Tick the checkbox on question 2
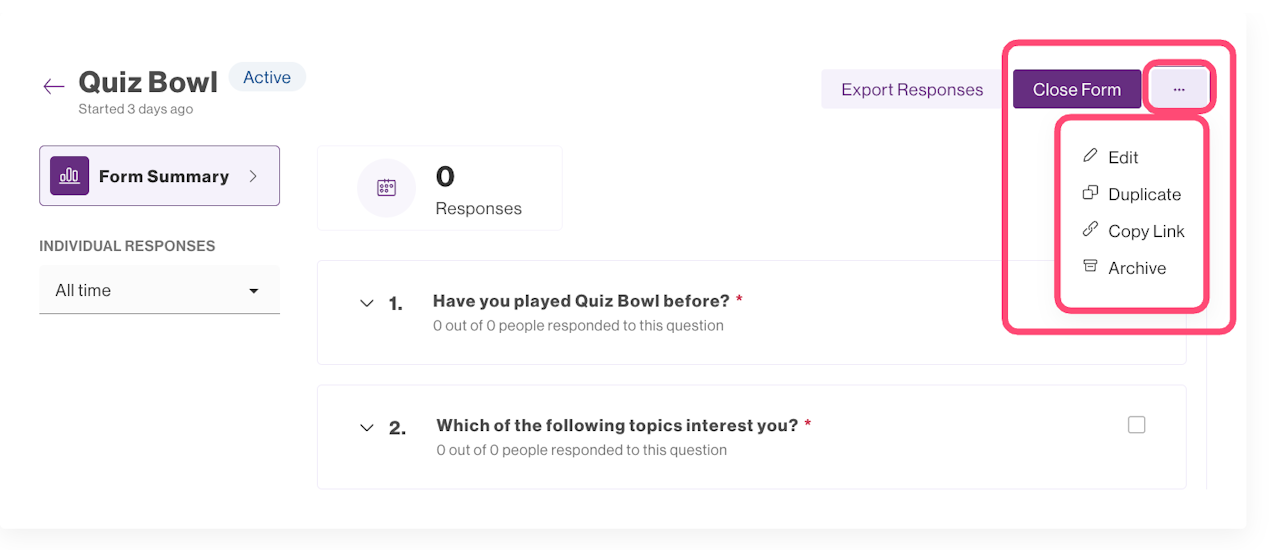The image size is (1280, 550). click(x=1136, y=425)
